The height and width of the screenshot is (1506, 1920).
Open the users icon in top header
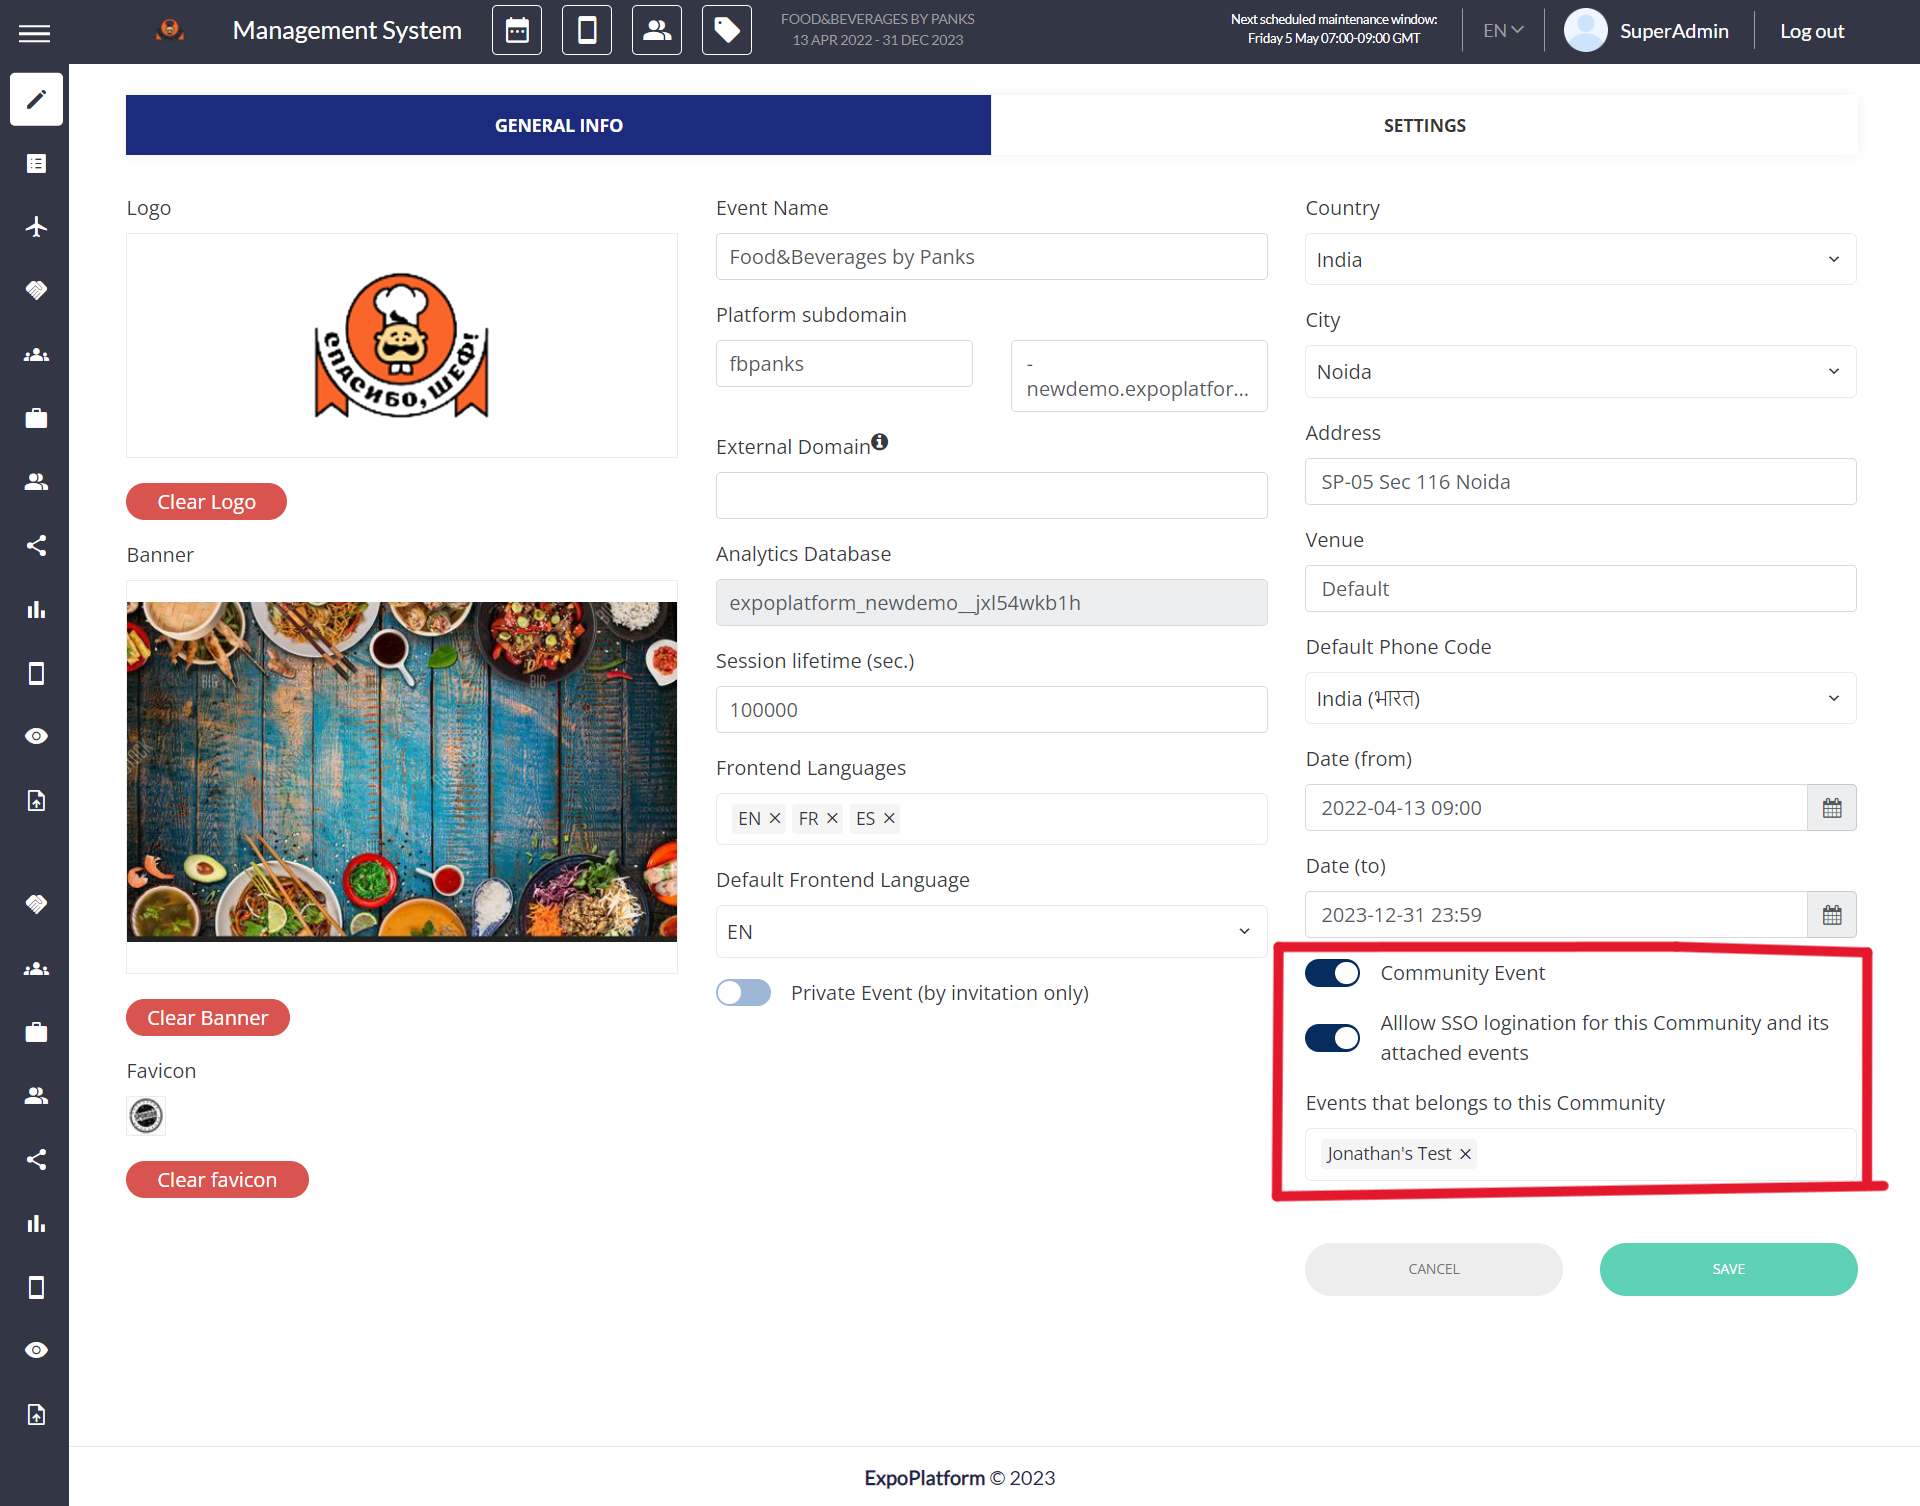point(657,30)
